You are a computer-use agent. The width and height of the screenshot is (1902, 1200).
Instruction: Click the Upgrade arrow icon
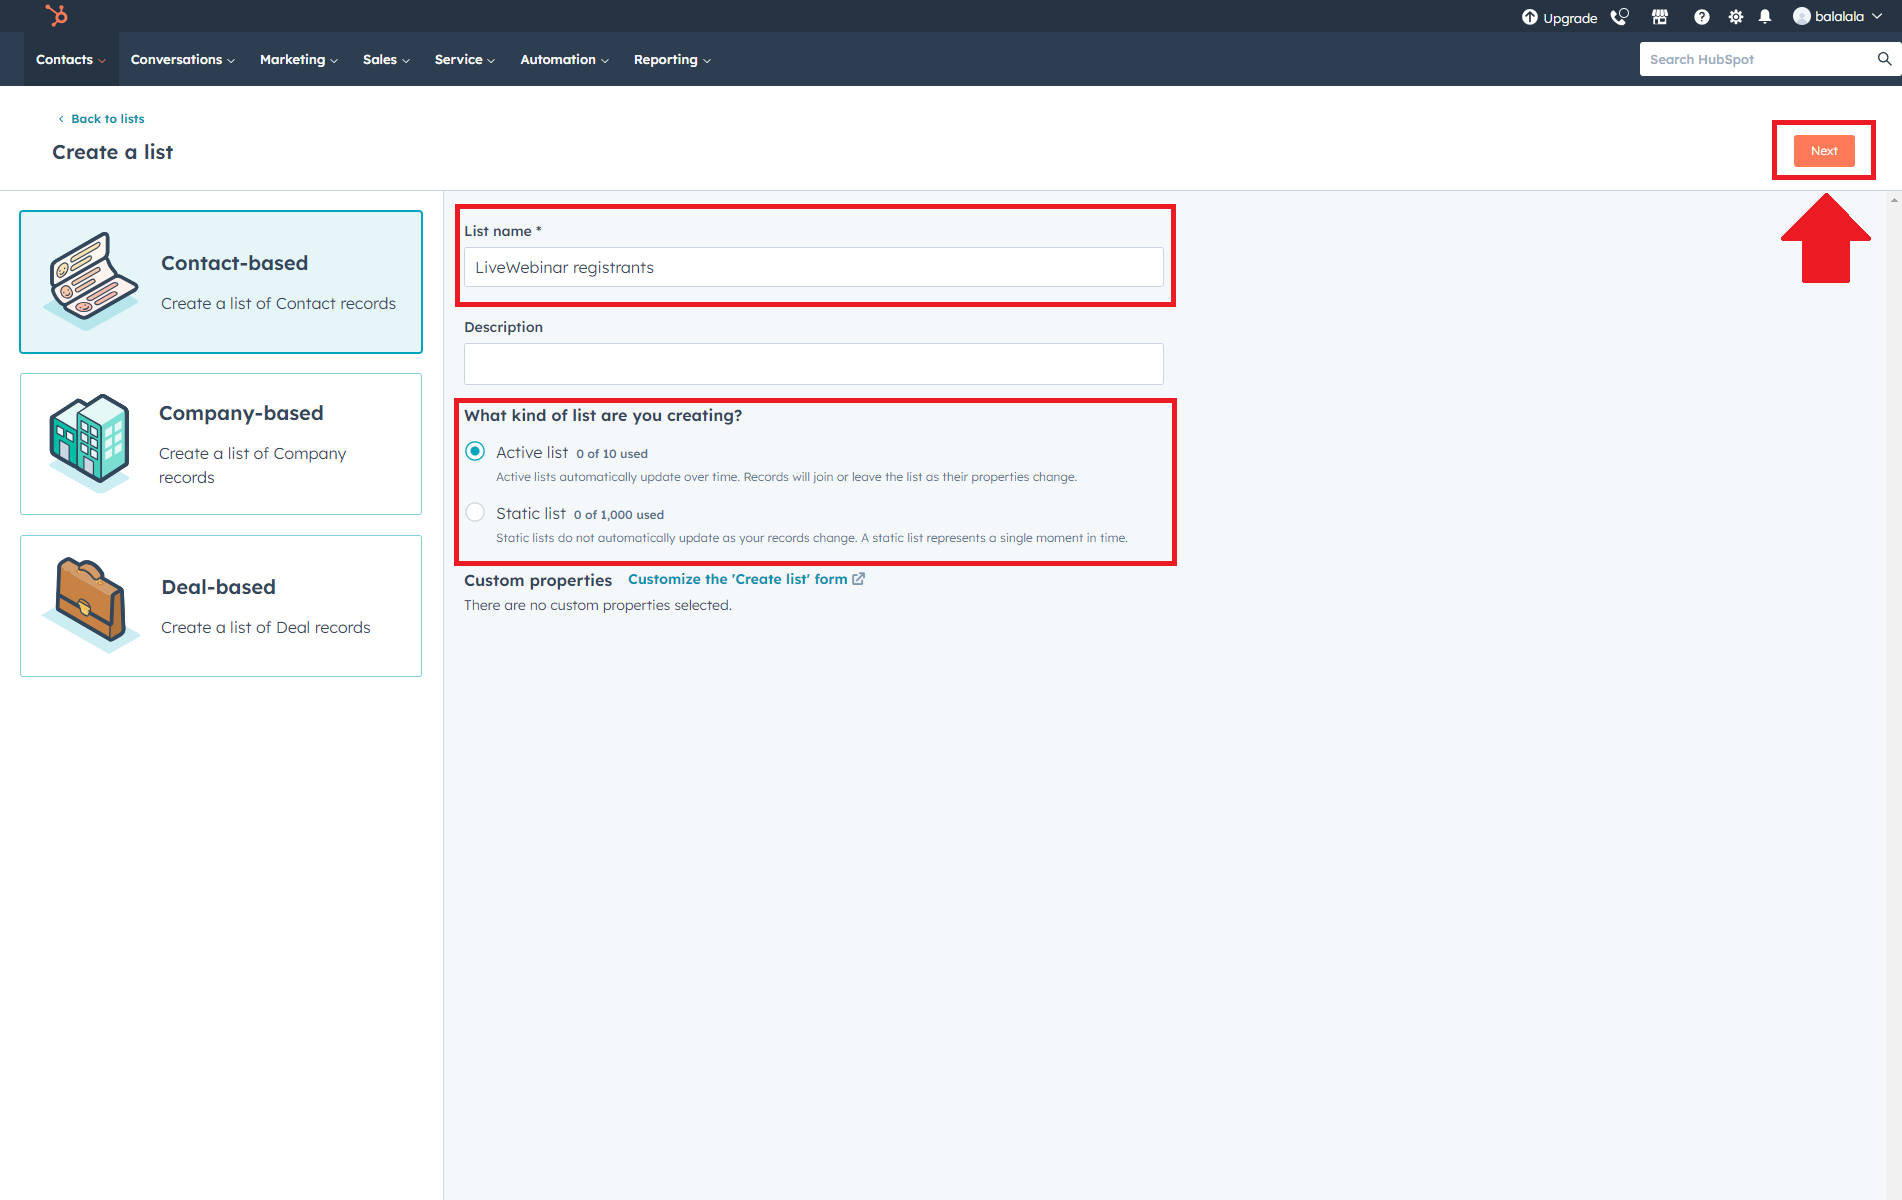tap(1530, 17)
